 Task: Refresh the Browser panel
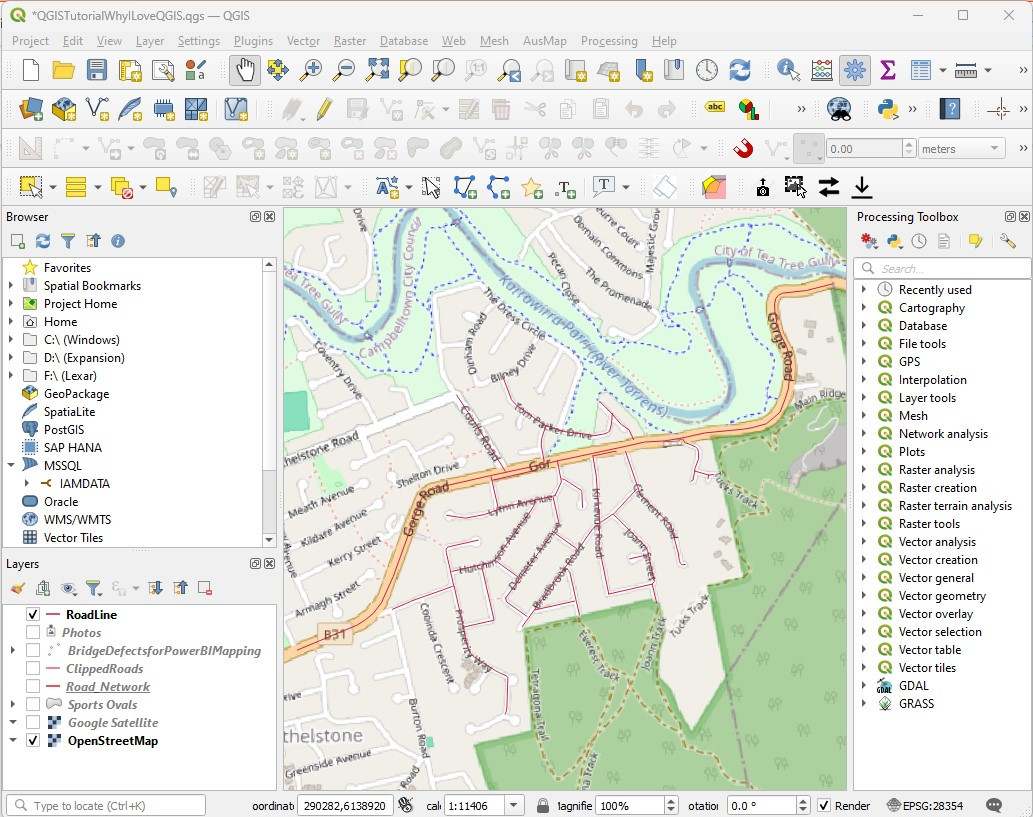coord(40,241)
